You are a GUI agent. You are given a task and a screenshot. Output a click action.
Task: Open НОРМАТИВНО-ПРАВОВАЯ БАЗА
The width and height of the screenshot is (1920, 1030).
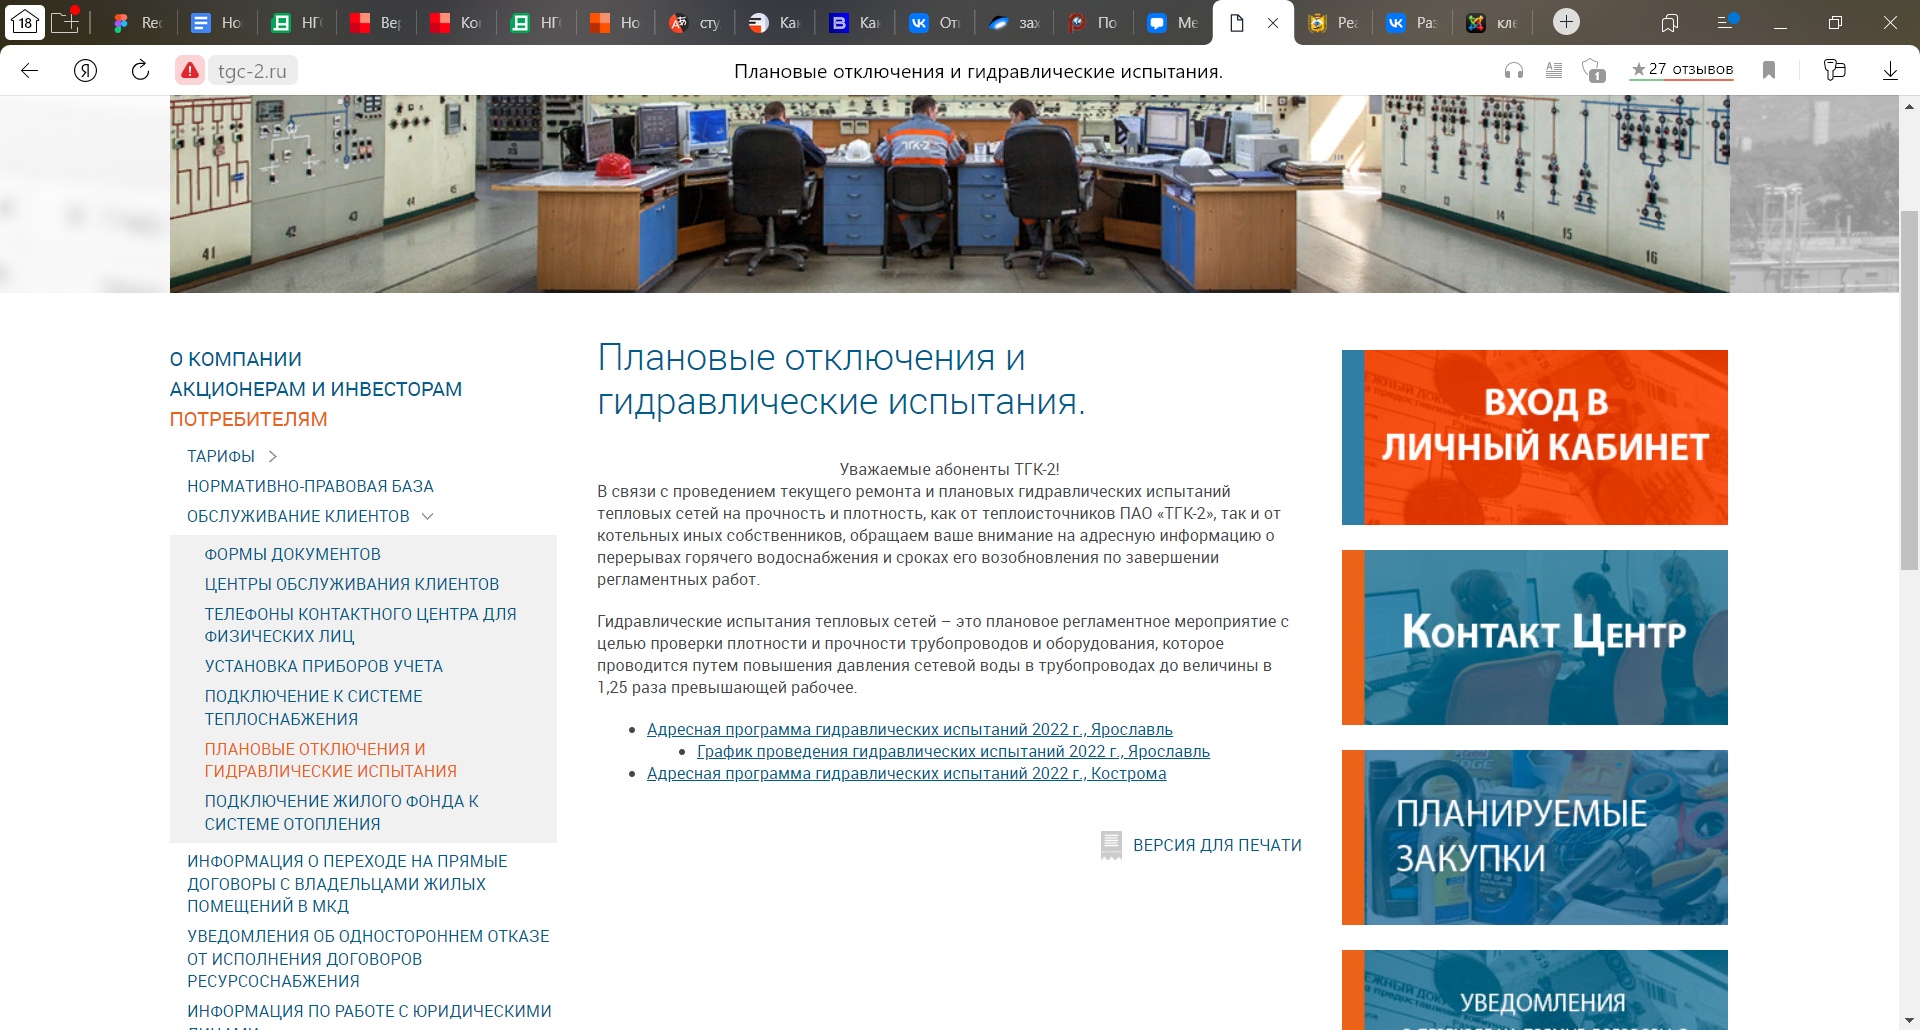click(310, 486)
